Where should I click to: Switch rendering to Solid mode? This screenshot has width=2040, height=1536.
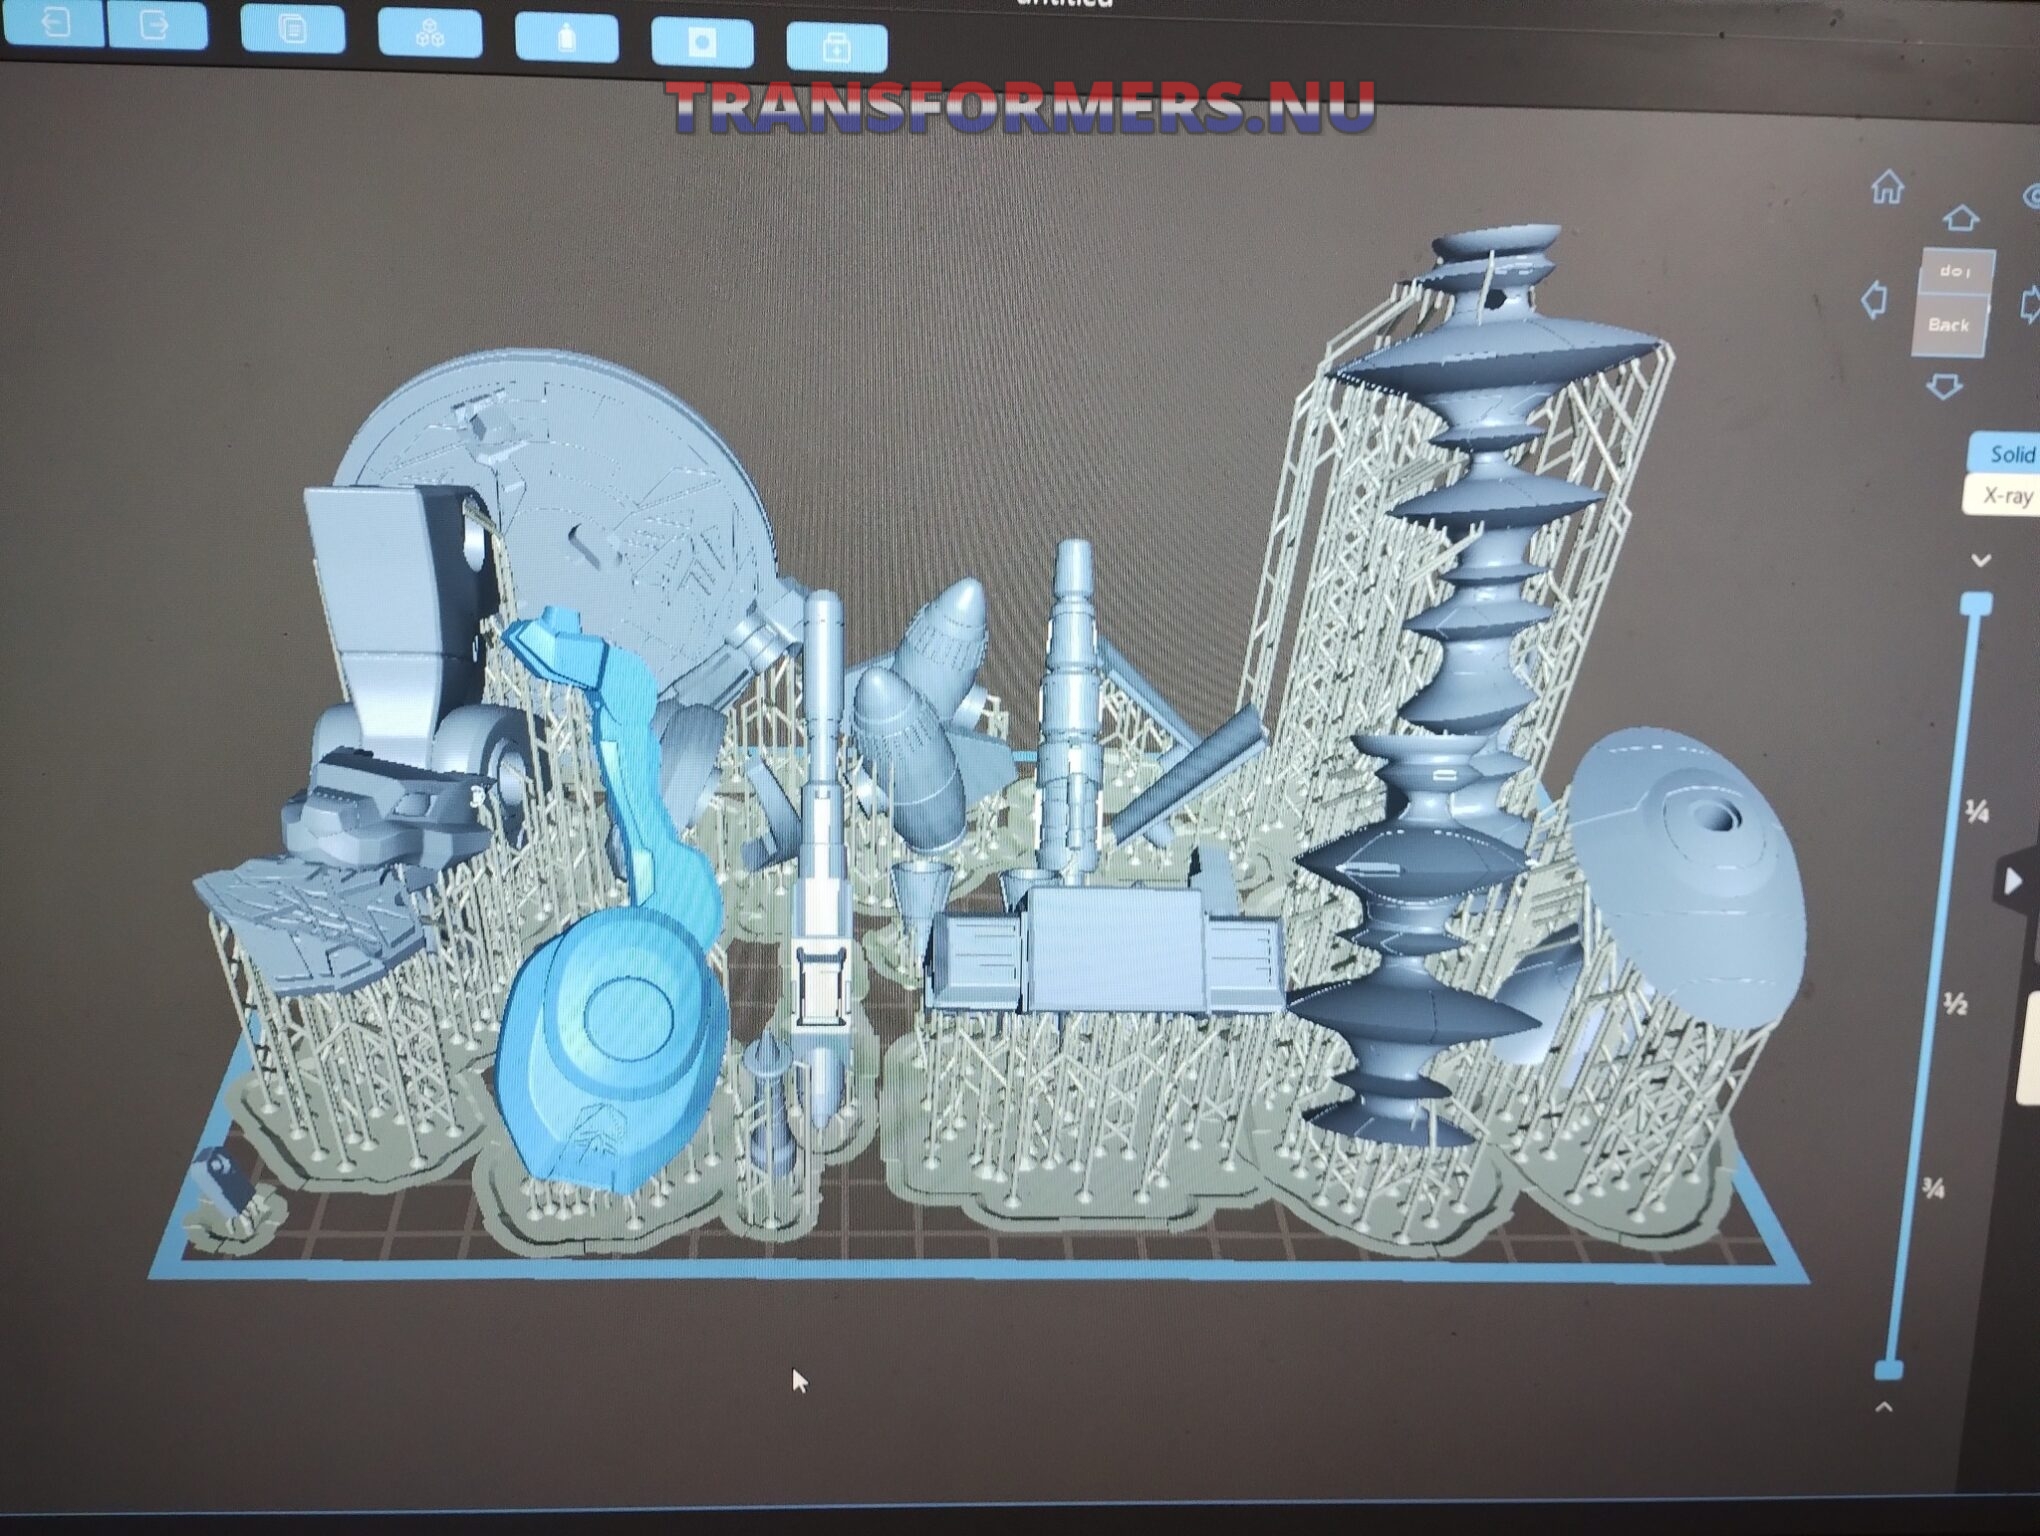coord(2008,454)
